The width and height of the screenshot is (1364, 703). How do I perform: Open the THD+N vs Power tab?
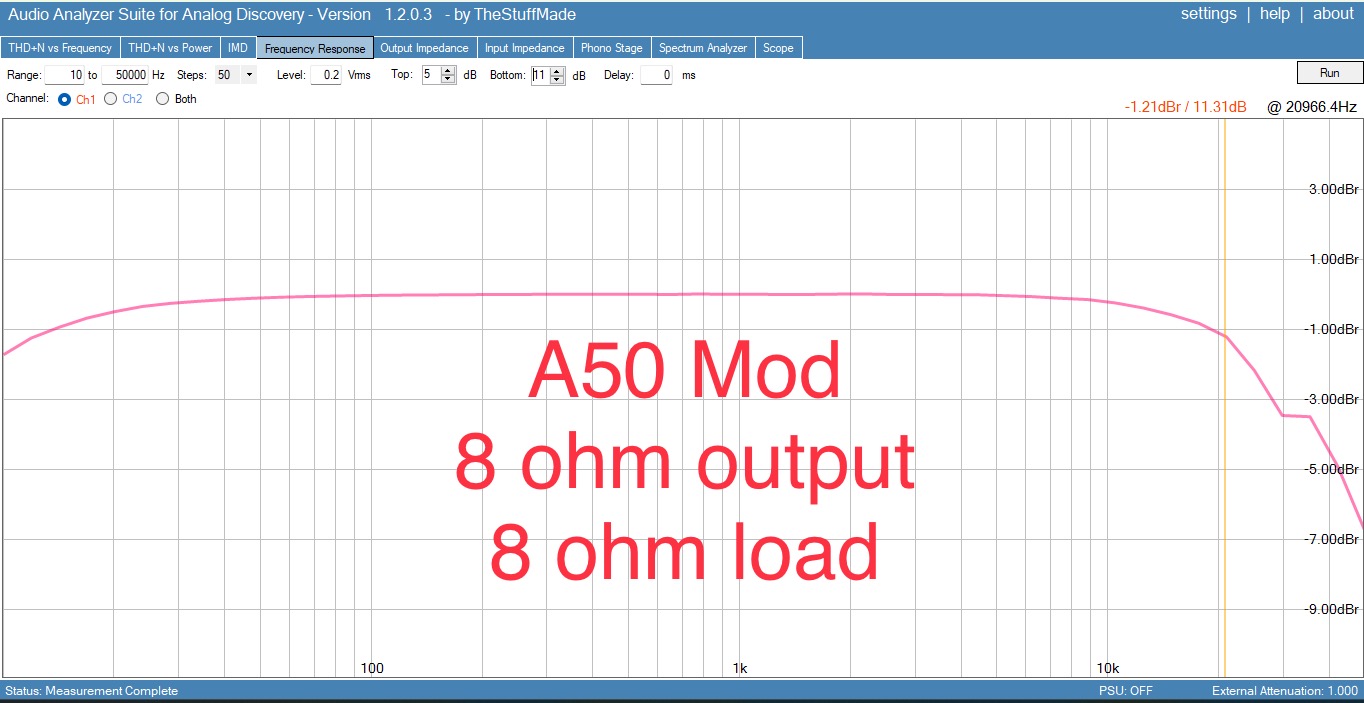pos(170,48)
